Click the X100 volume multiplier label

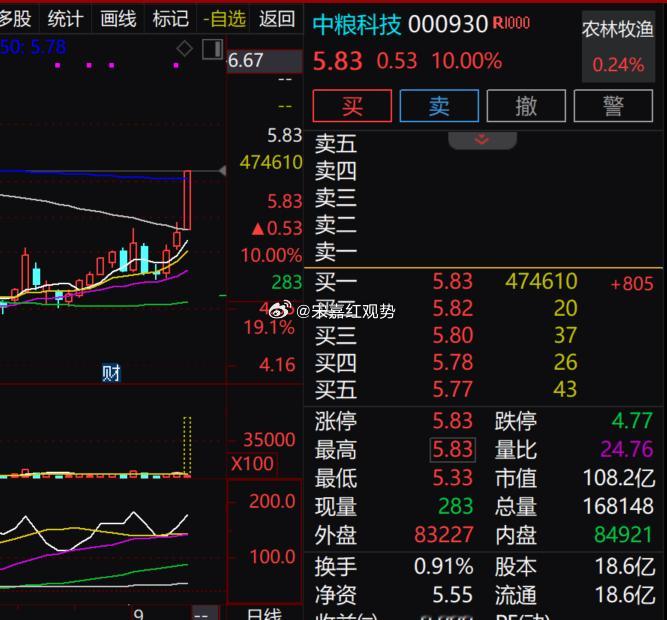pyautogui.click(x=252, y=464)
